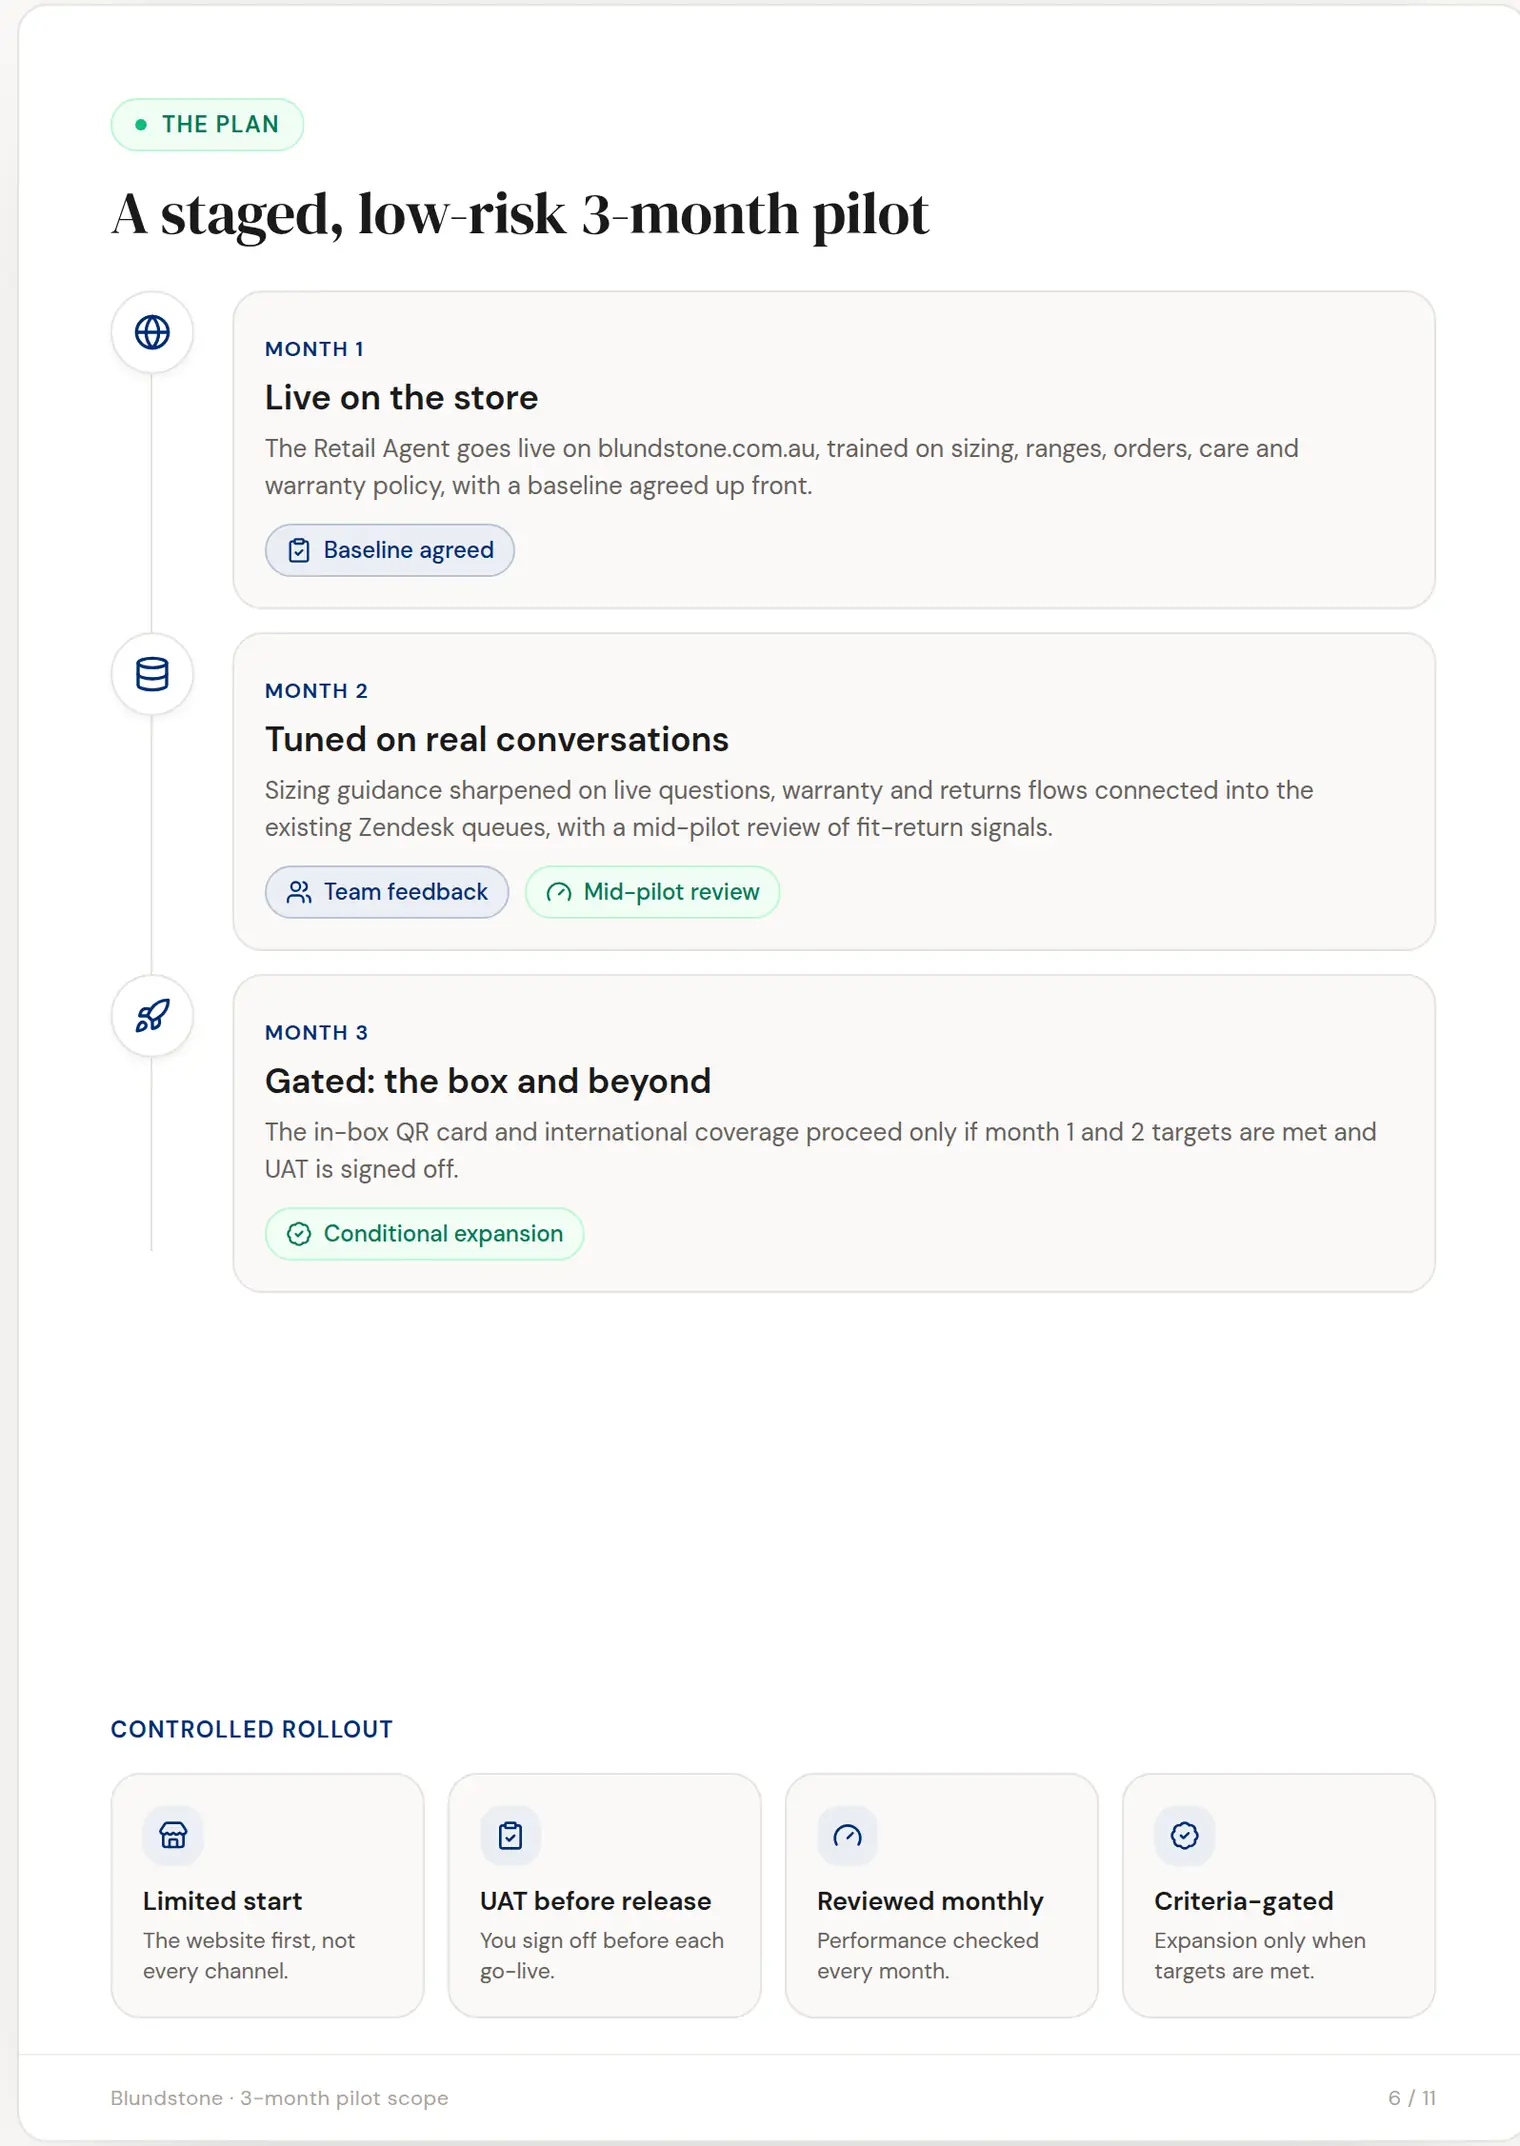Image resolution: width=1520 pixels, height=2146 pixels.
Task: Click the Criteria-gated card title
Action: 1244,1900
